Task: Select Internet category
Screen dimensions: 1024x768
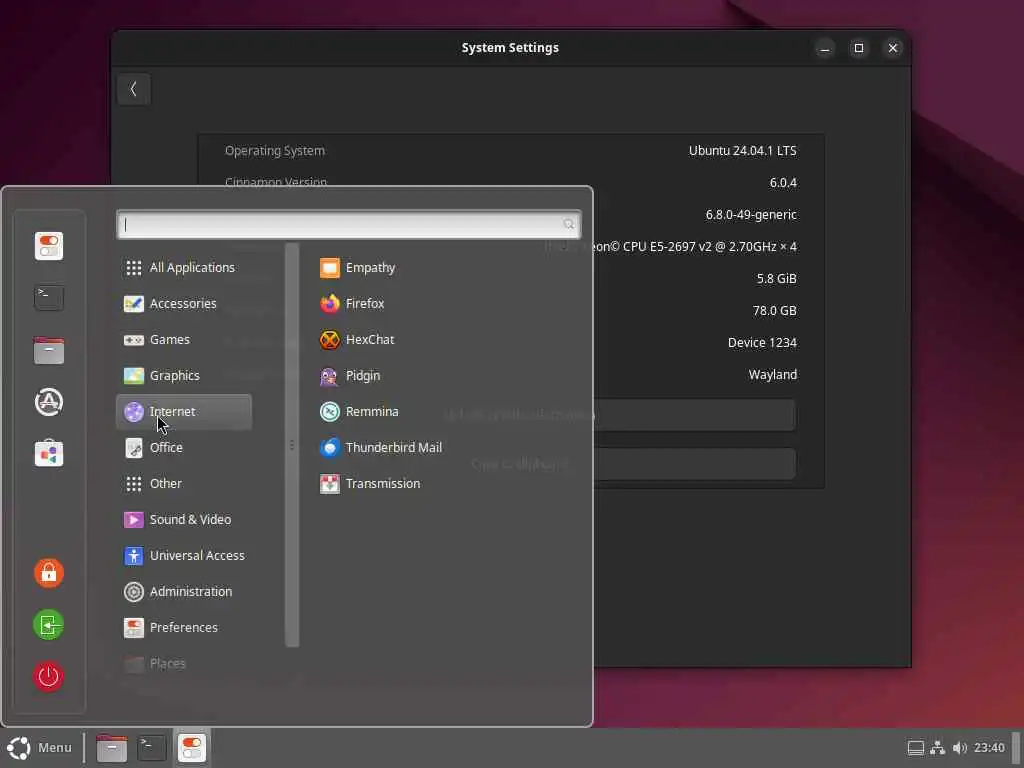Action: point(184,411)
